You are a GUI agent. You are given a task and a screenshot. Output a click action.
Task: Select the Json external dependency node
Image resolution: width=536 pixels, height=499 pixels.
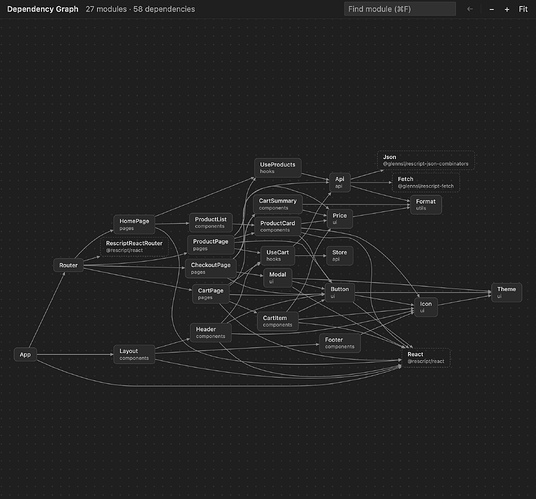pos(426,160)
